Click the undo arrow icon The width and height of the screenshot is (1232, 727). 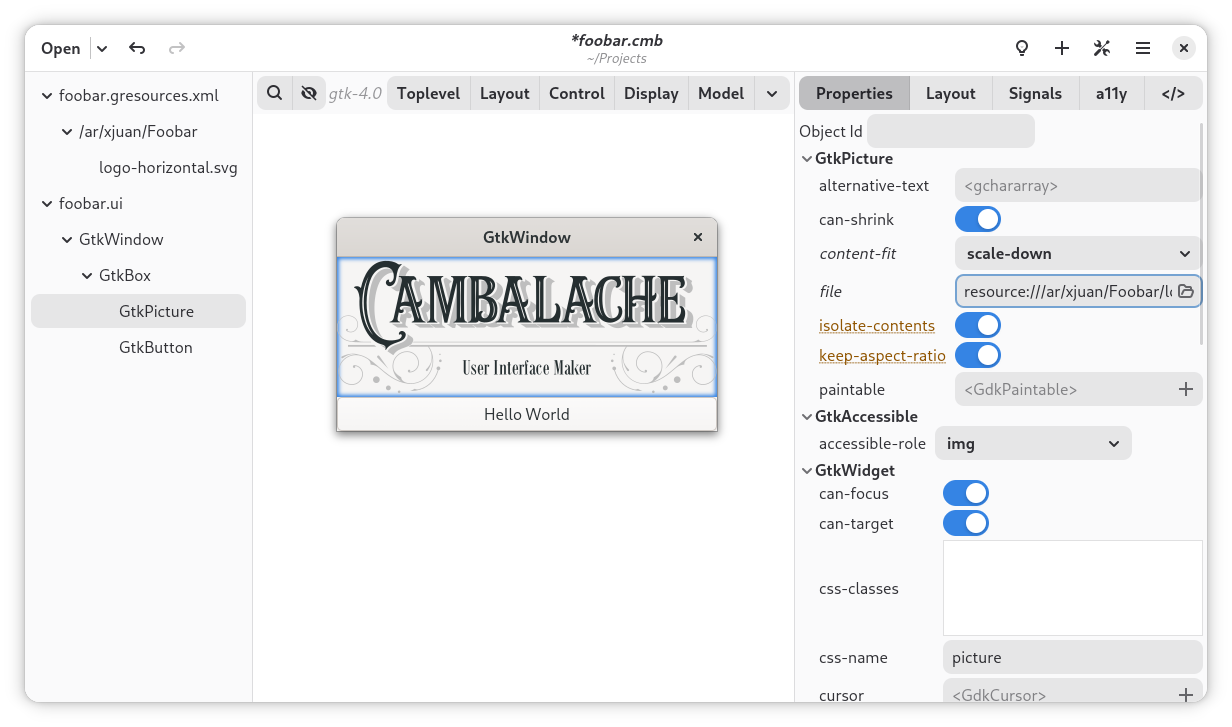[x=137, y=48]
